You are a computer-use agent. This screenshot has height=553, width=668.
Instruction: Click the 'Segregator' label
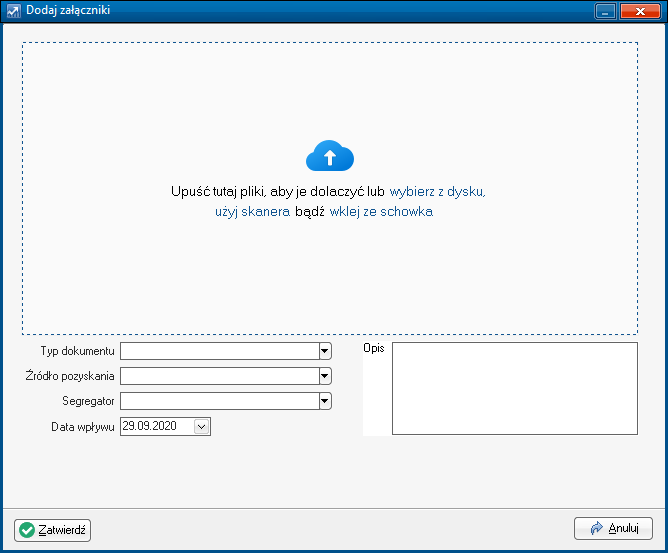(x=88, y=401)
